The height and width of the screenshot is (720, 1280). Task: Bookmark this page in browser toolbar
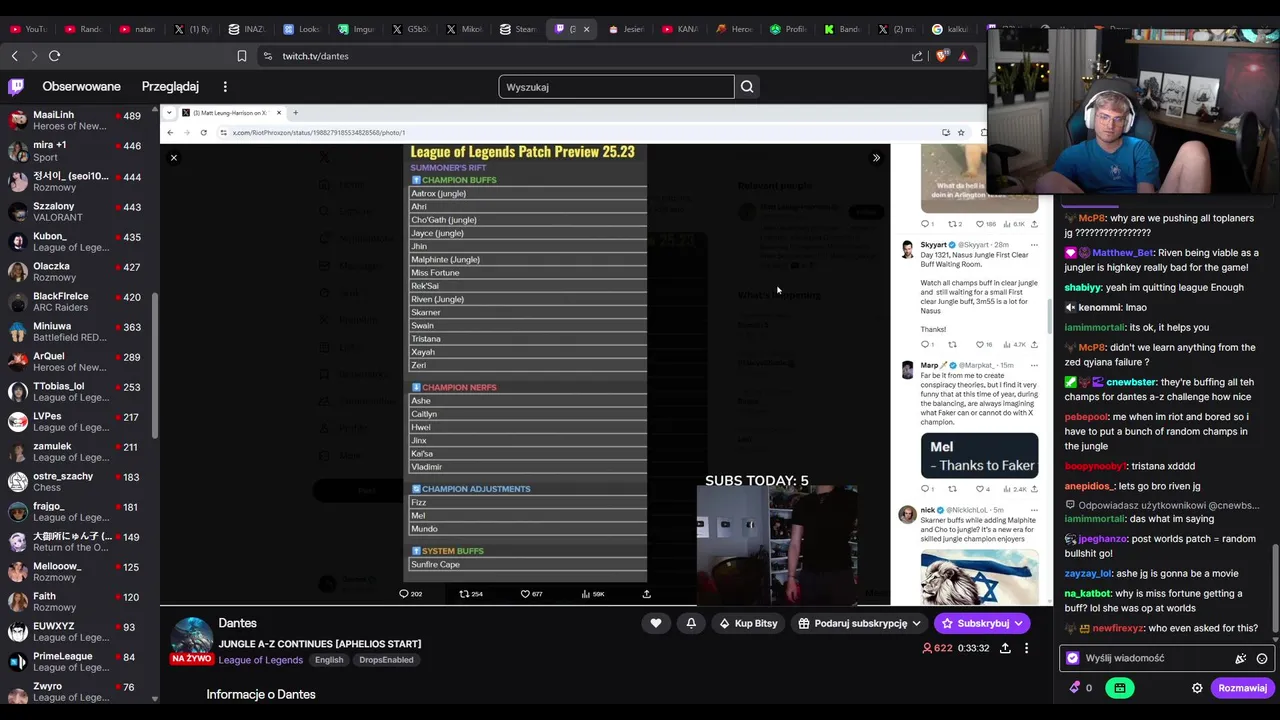coord(242,56)
